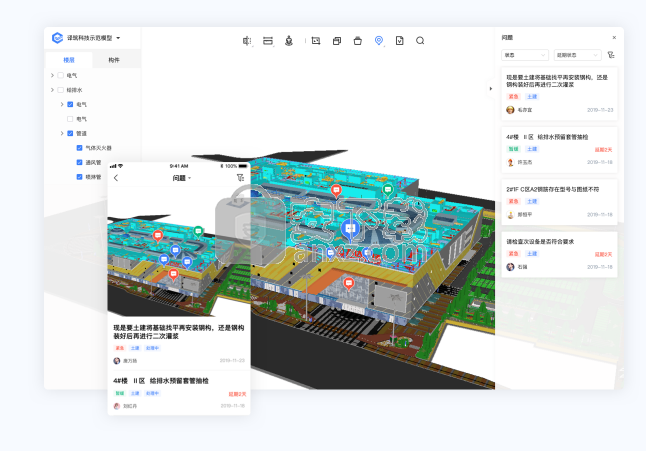Select the frame capture tool after the divider
646x451 pixels.
coord(316,41)
